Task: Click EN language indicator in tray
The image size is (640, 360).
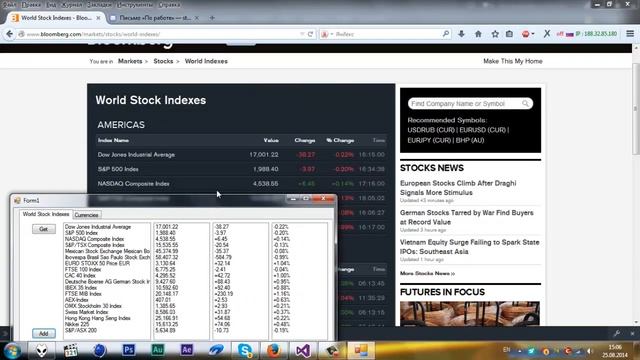Action: pos(507,350)
